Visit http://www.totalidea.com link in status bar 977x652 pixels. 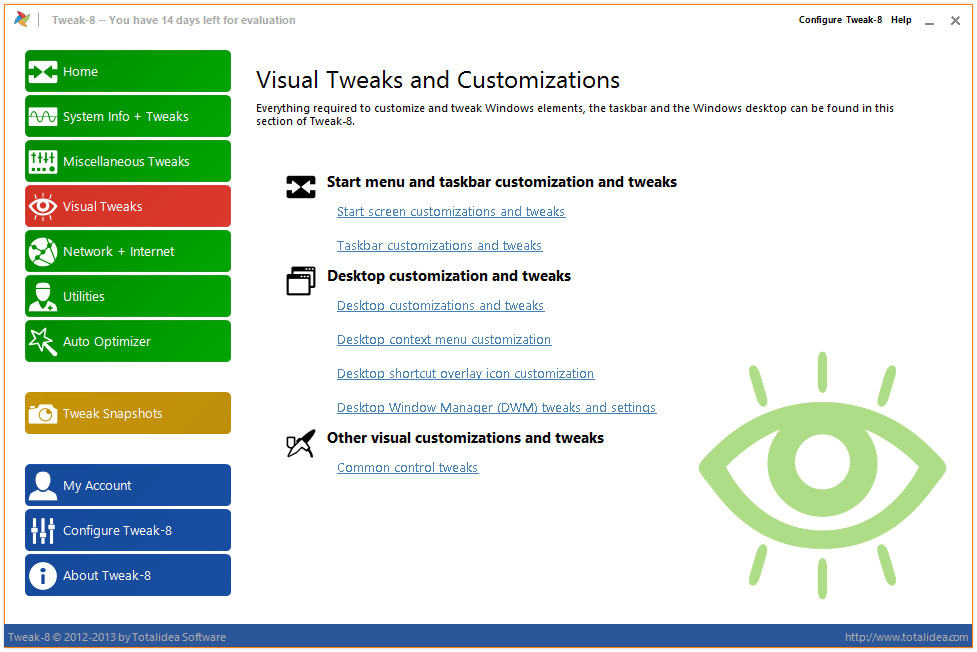point(907,637)
